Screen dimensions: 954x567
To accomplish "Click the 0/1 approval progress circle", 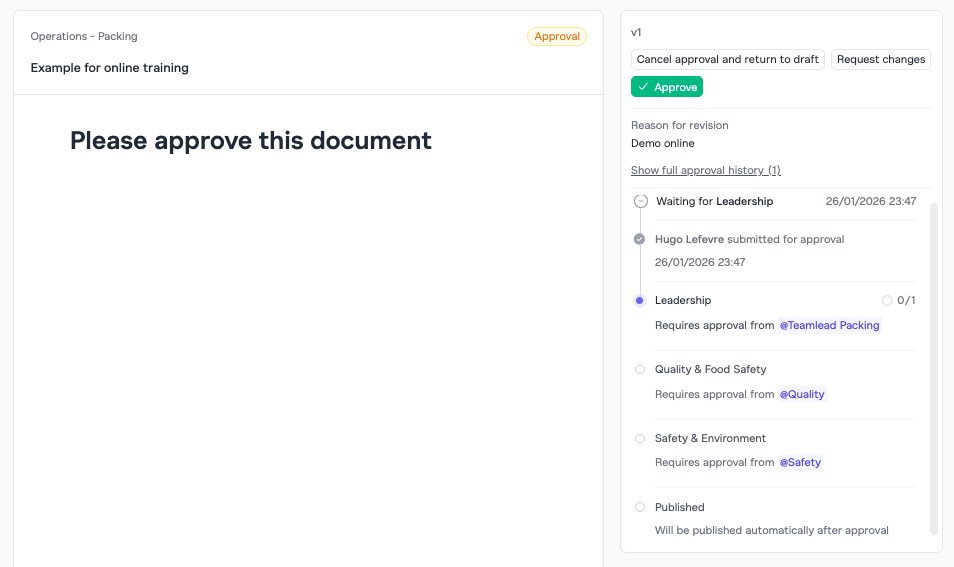I will tap(887, 300).
